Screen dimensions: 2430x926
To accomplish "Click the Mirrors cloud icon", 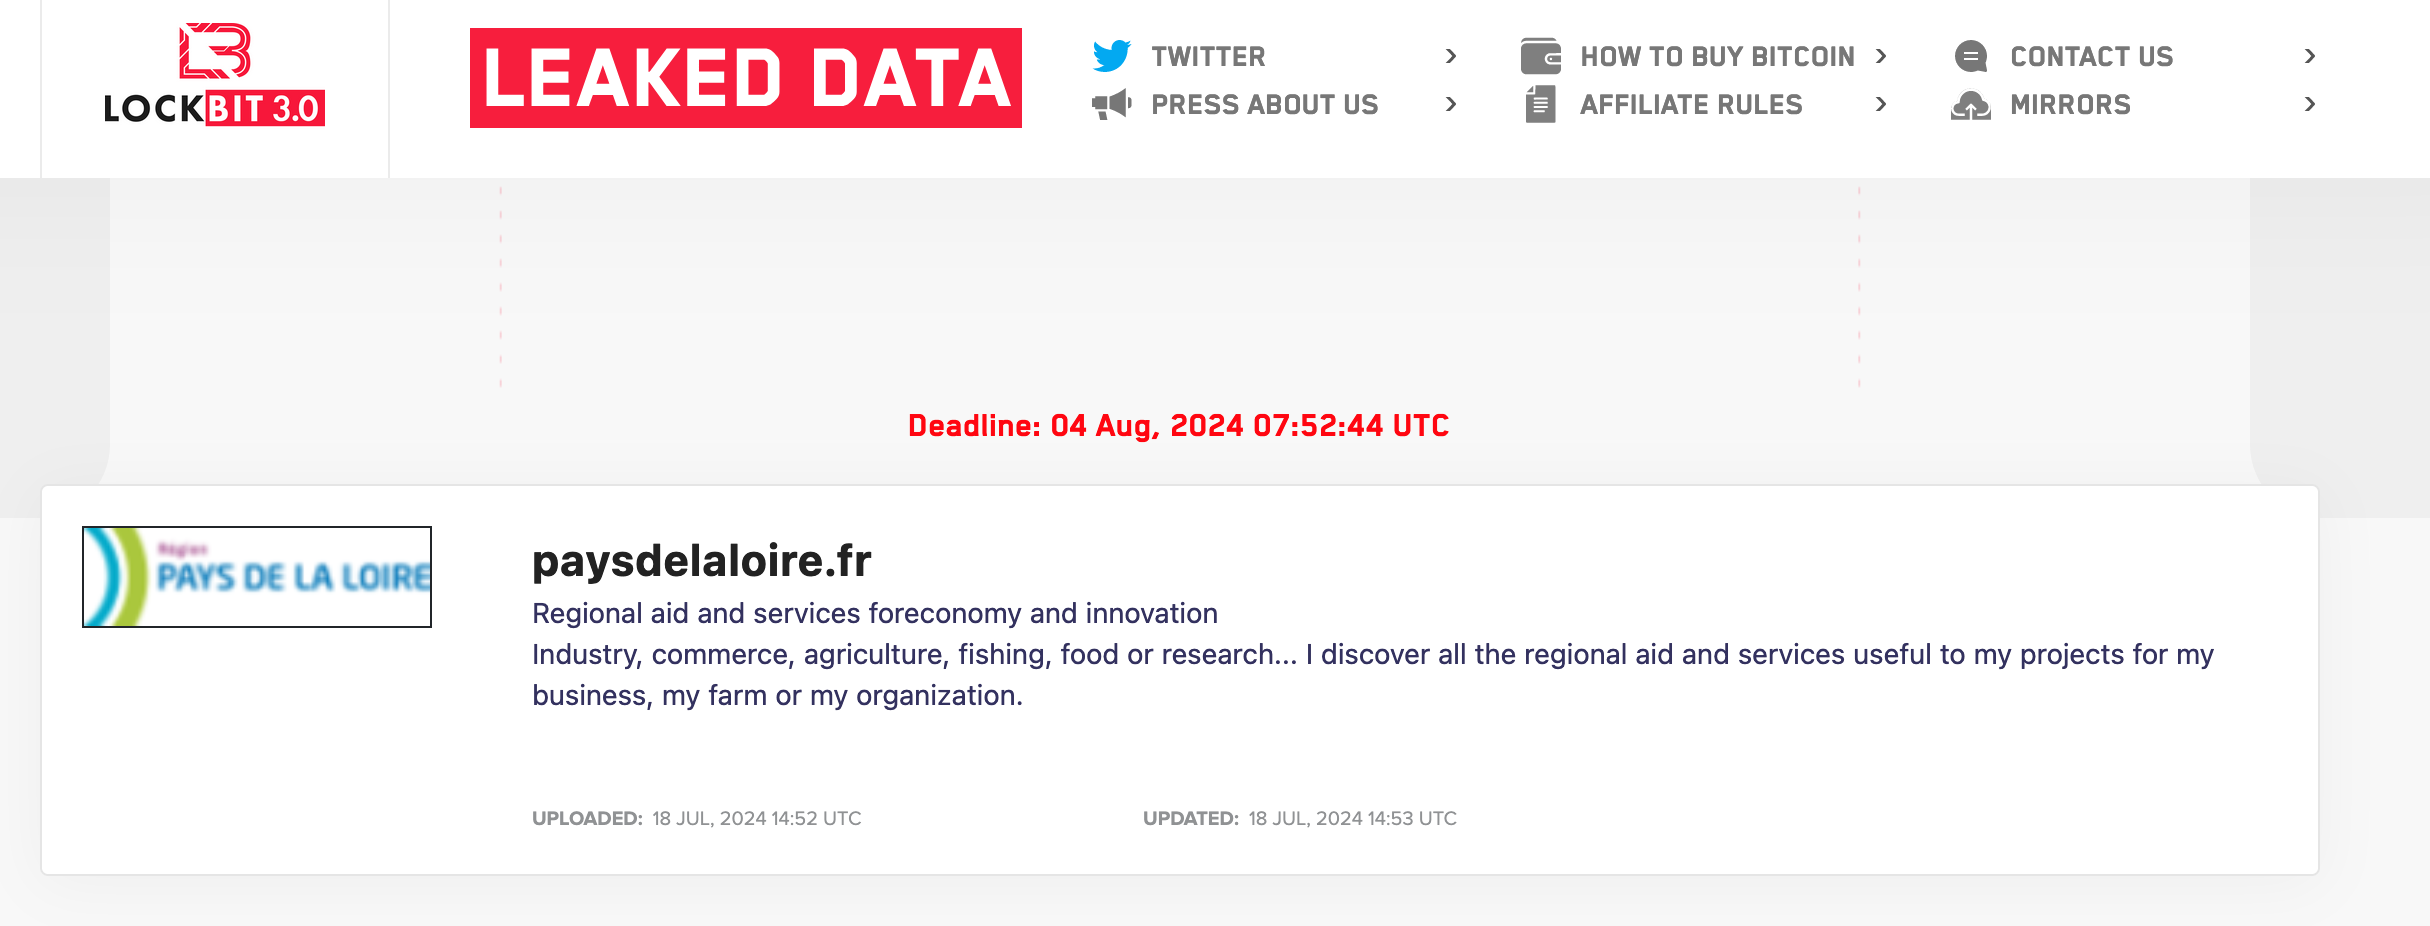I will coord(1971,104).
